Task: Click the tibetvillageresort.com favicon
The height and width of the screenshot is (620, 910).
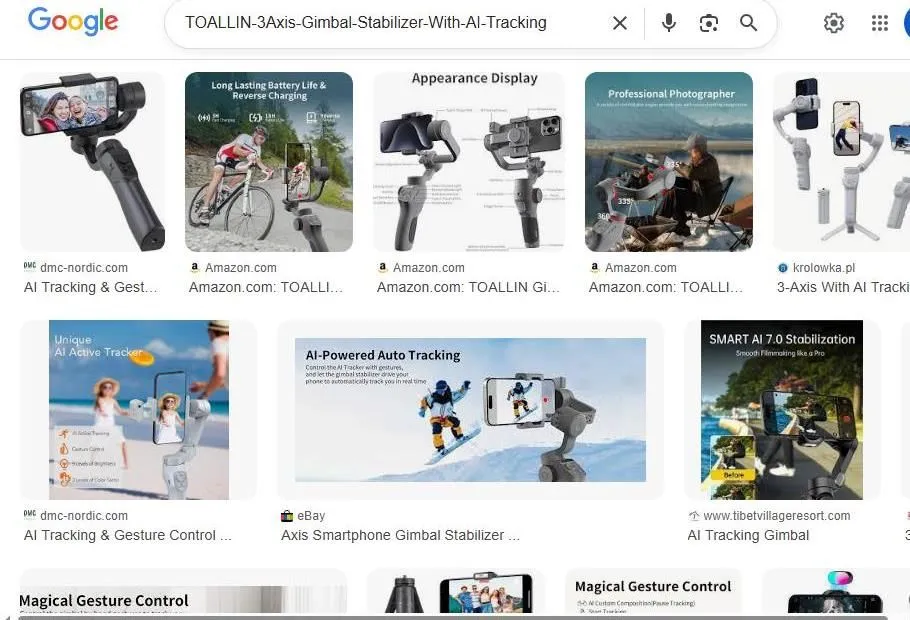Action: point(694,516)
